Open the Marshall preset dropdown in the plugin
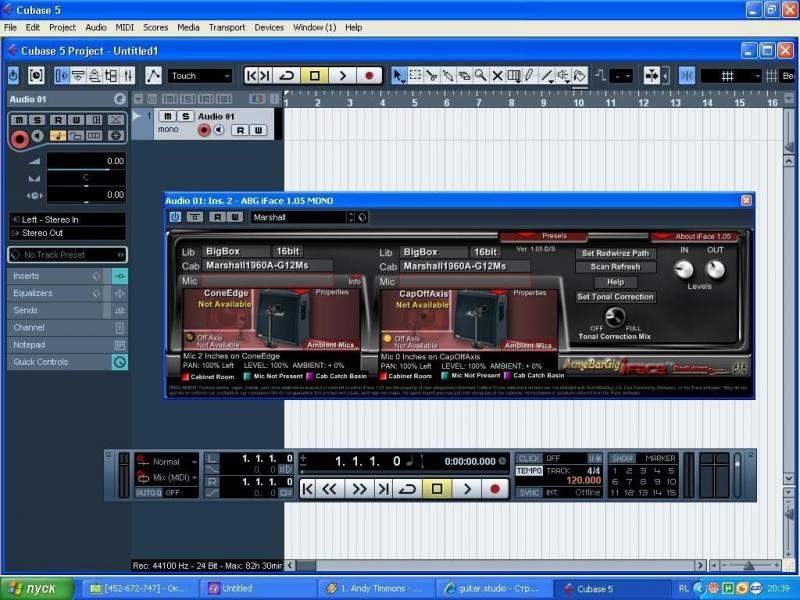 (302, 216)
